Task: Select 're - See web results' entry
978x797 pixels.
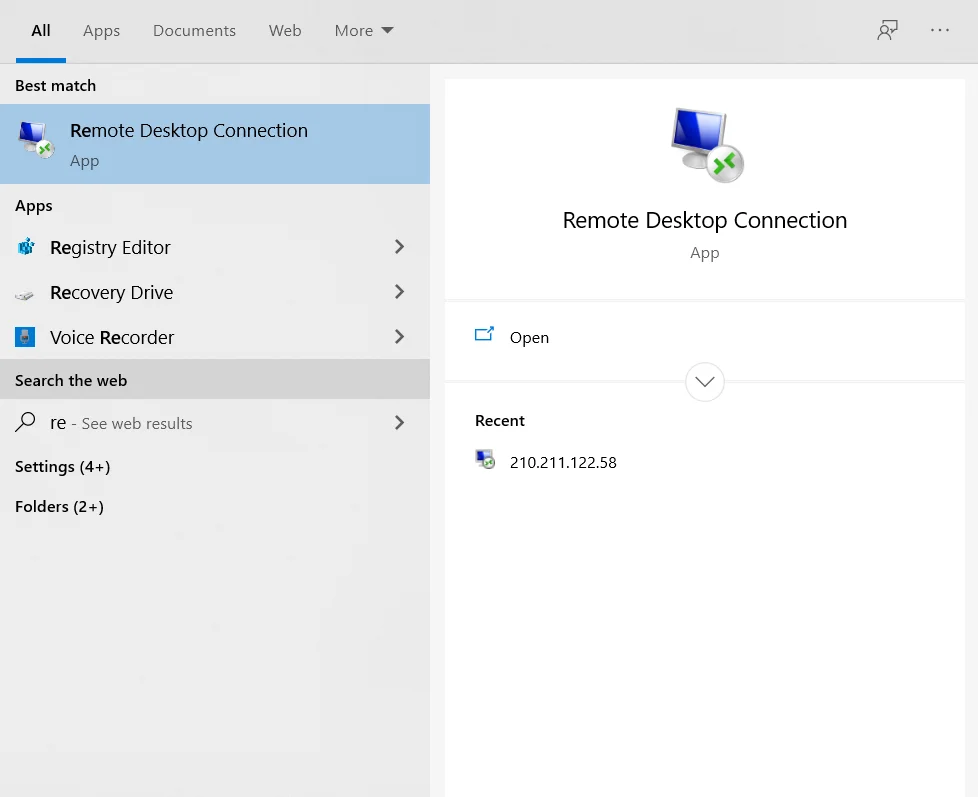Action: coord(215,423)
